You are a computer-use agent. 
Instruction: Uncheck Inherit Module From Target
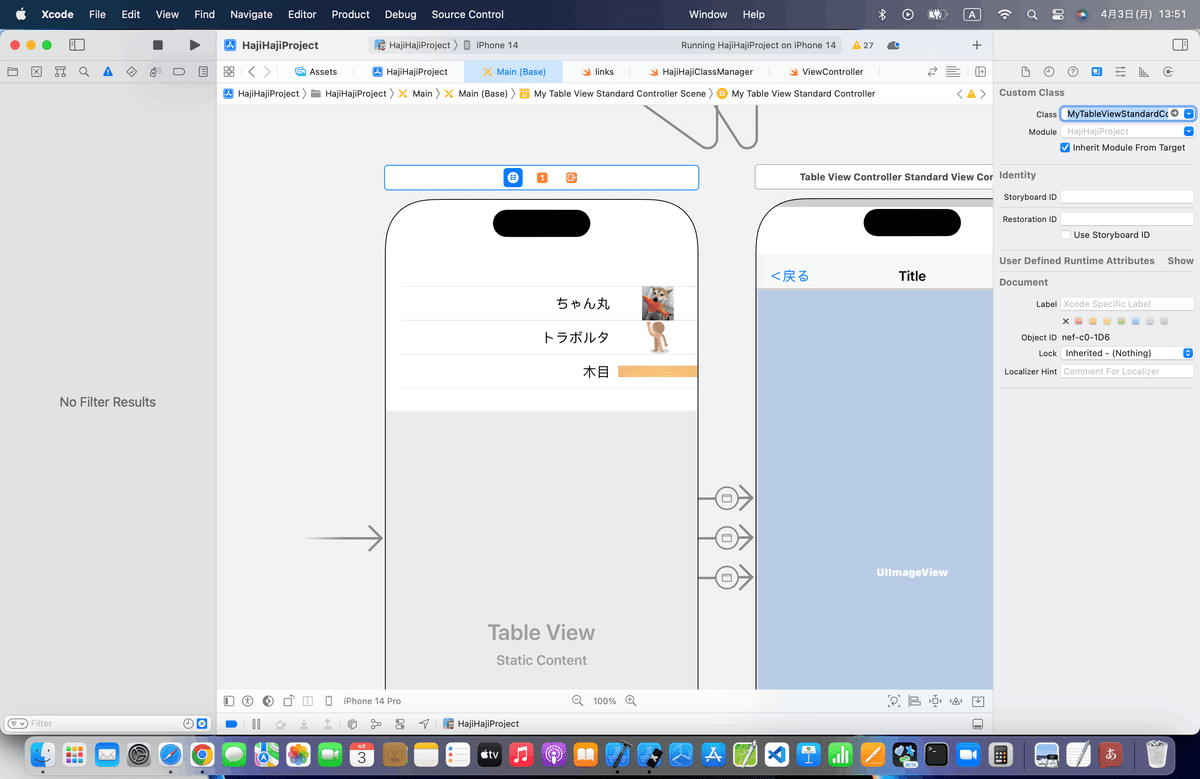point(1065,148)
